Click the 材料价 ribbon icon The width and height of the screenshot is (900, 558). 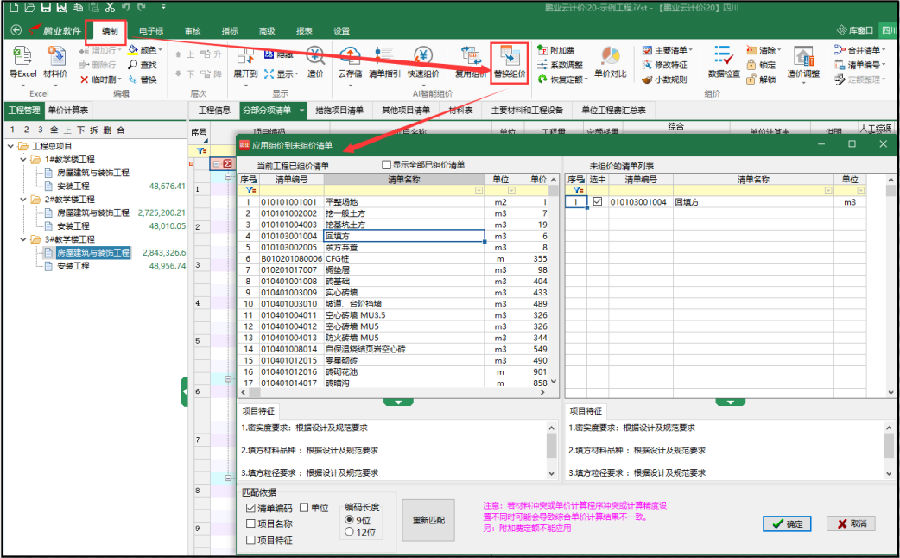pos(55,60)
